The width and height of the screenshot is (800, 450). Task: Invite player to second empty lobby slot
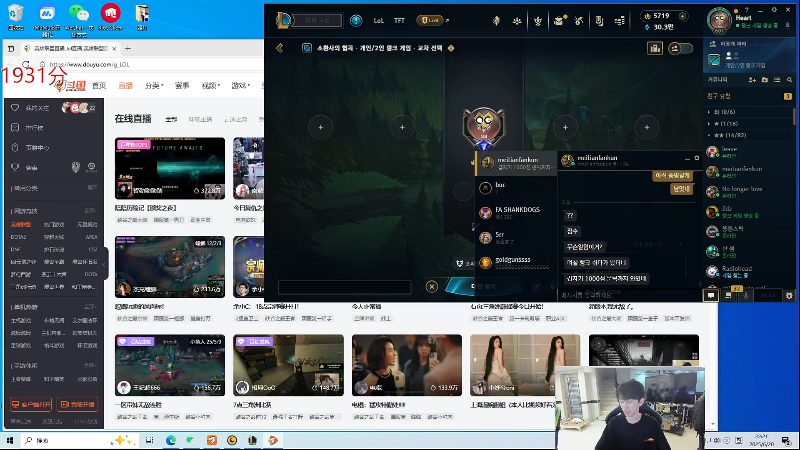click(x=402, y=127)
